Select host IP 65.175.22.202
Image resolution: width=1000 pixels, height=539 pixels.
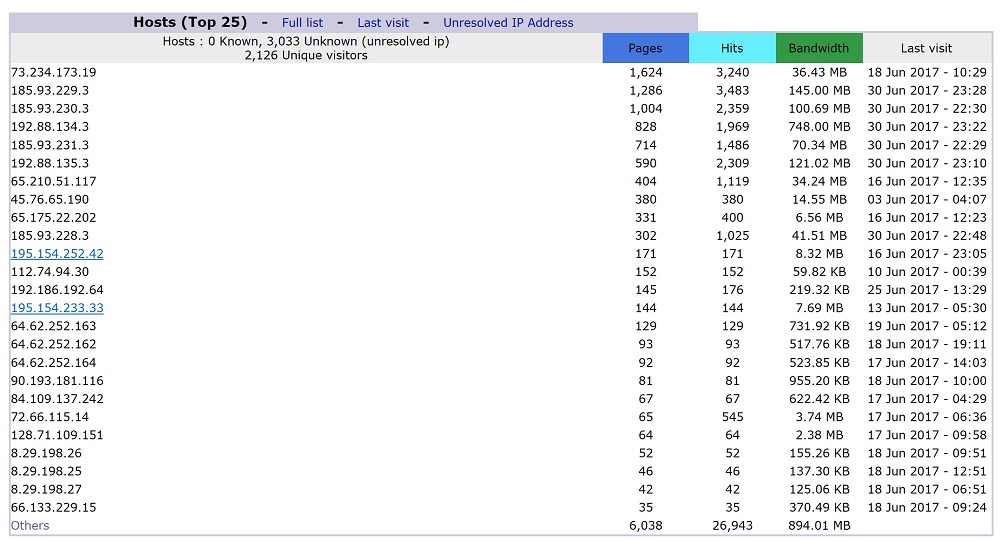pos(54,218)
